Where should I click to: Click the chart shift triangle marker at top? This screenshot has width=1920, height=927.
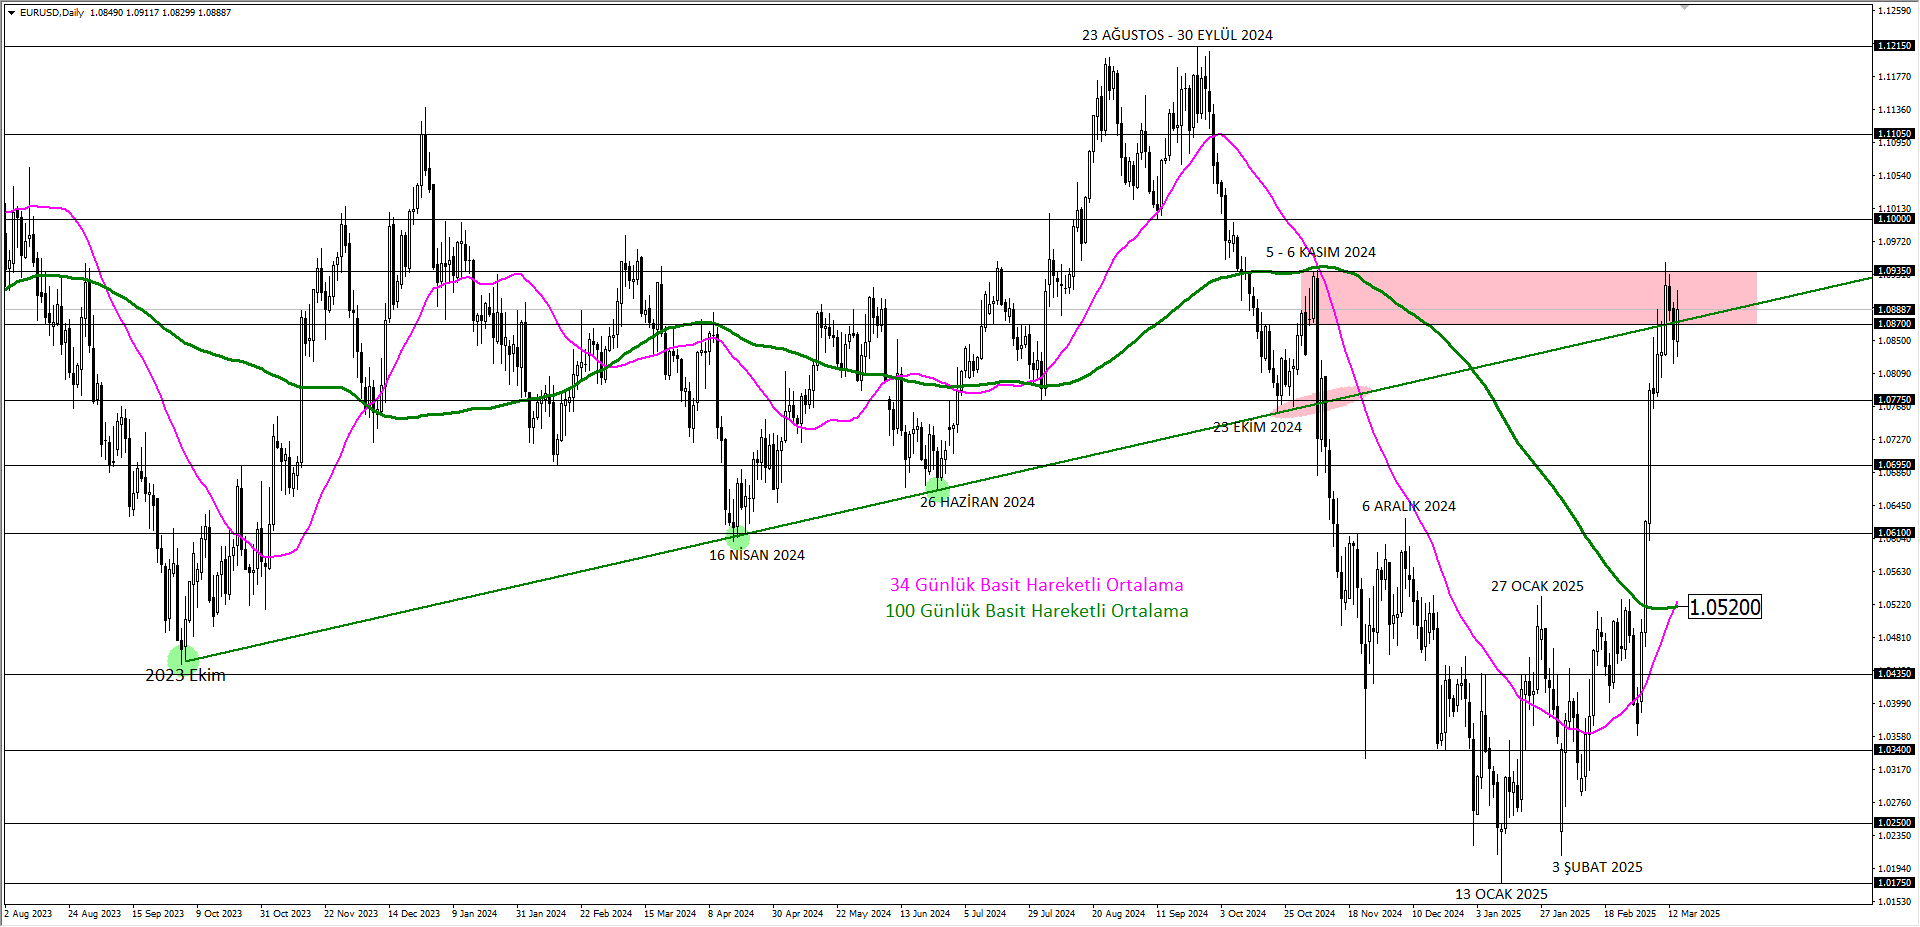pos(1684,7)
